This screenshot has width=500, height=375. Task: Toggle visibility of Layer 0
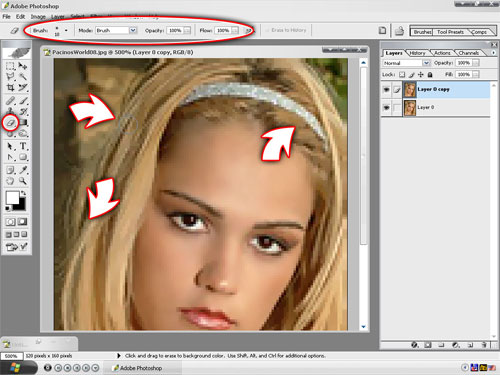[386, 107]
